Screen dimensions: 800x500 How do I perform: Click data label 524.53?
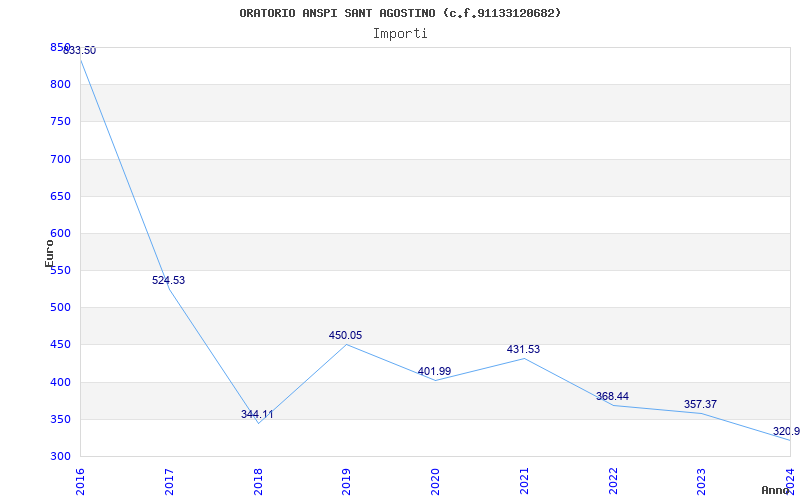point(168,280)
